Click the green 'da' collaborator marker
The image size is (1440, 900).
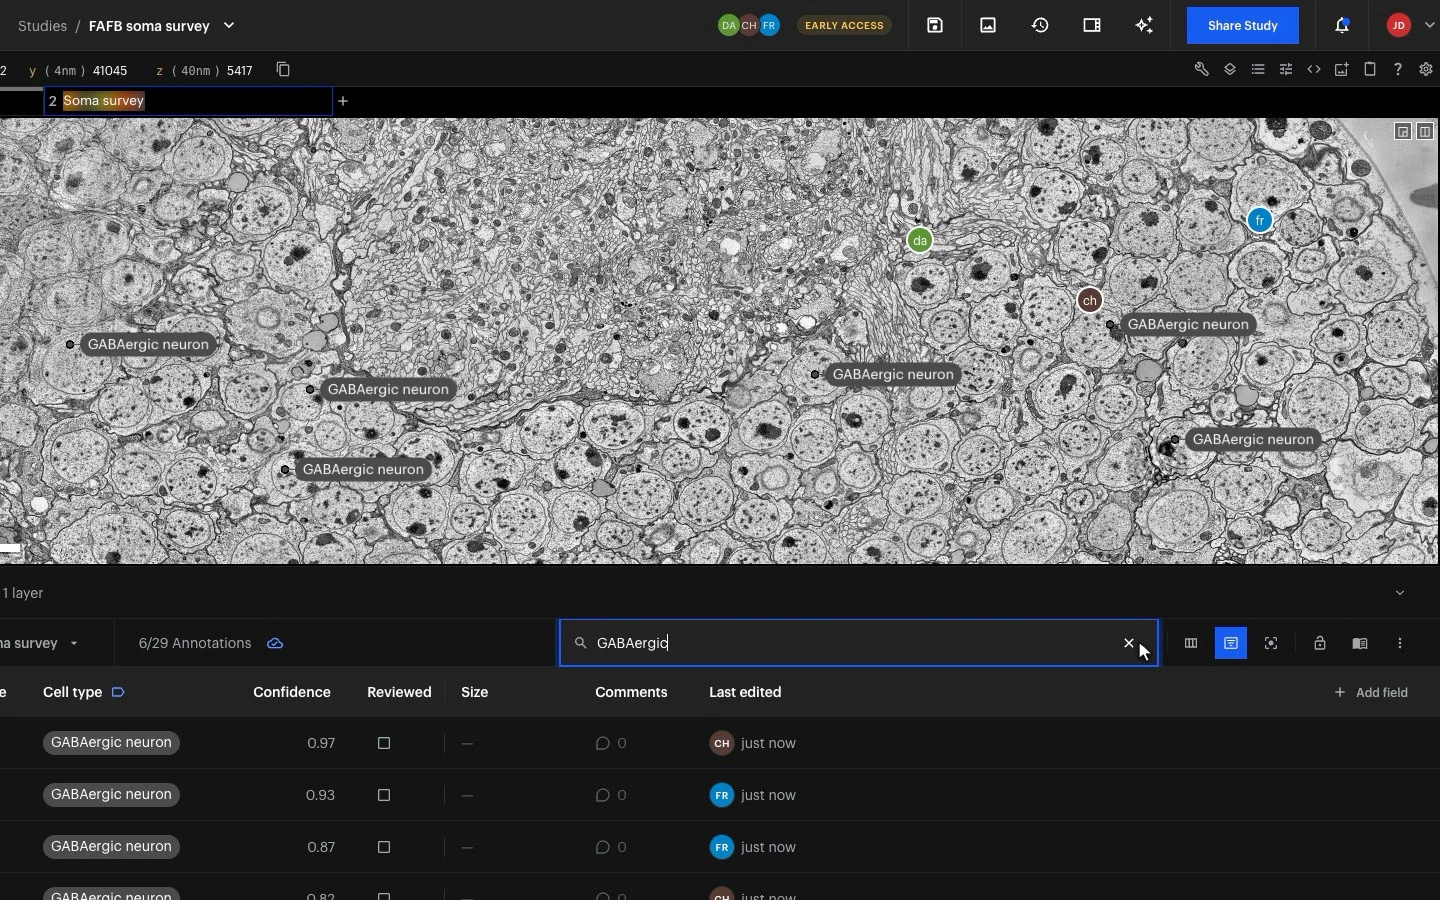coord(920,240)
